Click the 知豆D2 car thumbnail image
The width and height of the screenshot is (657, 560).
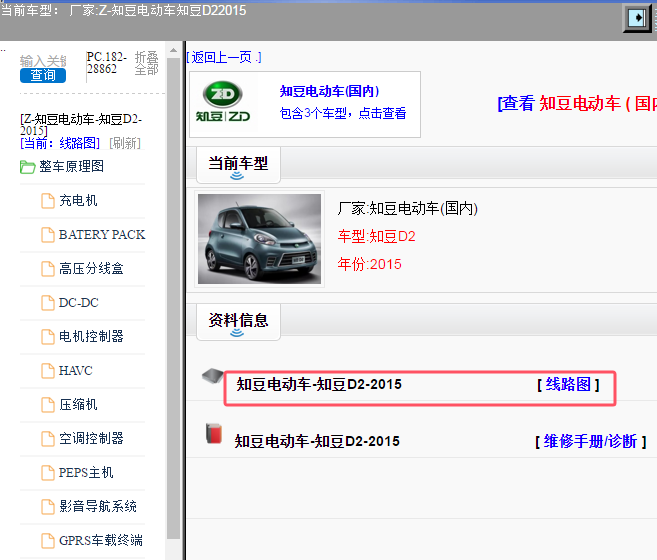pos(259,239)
